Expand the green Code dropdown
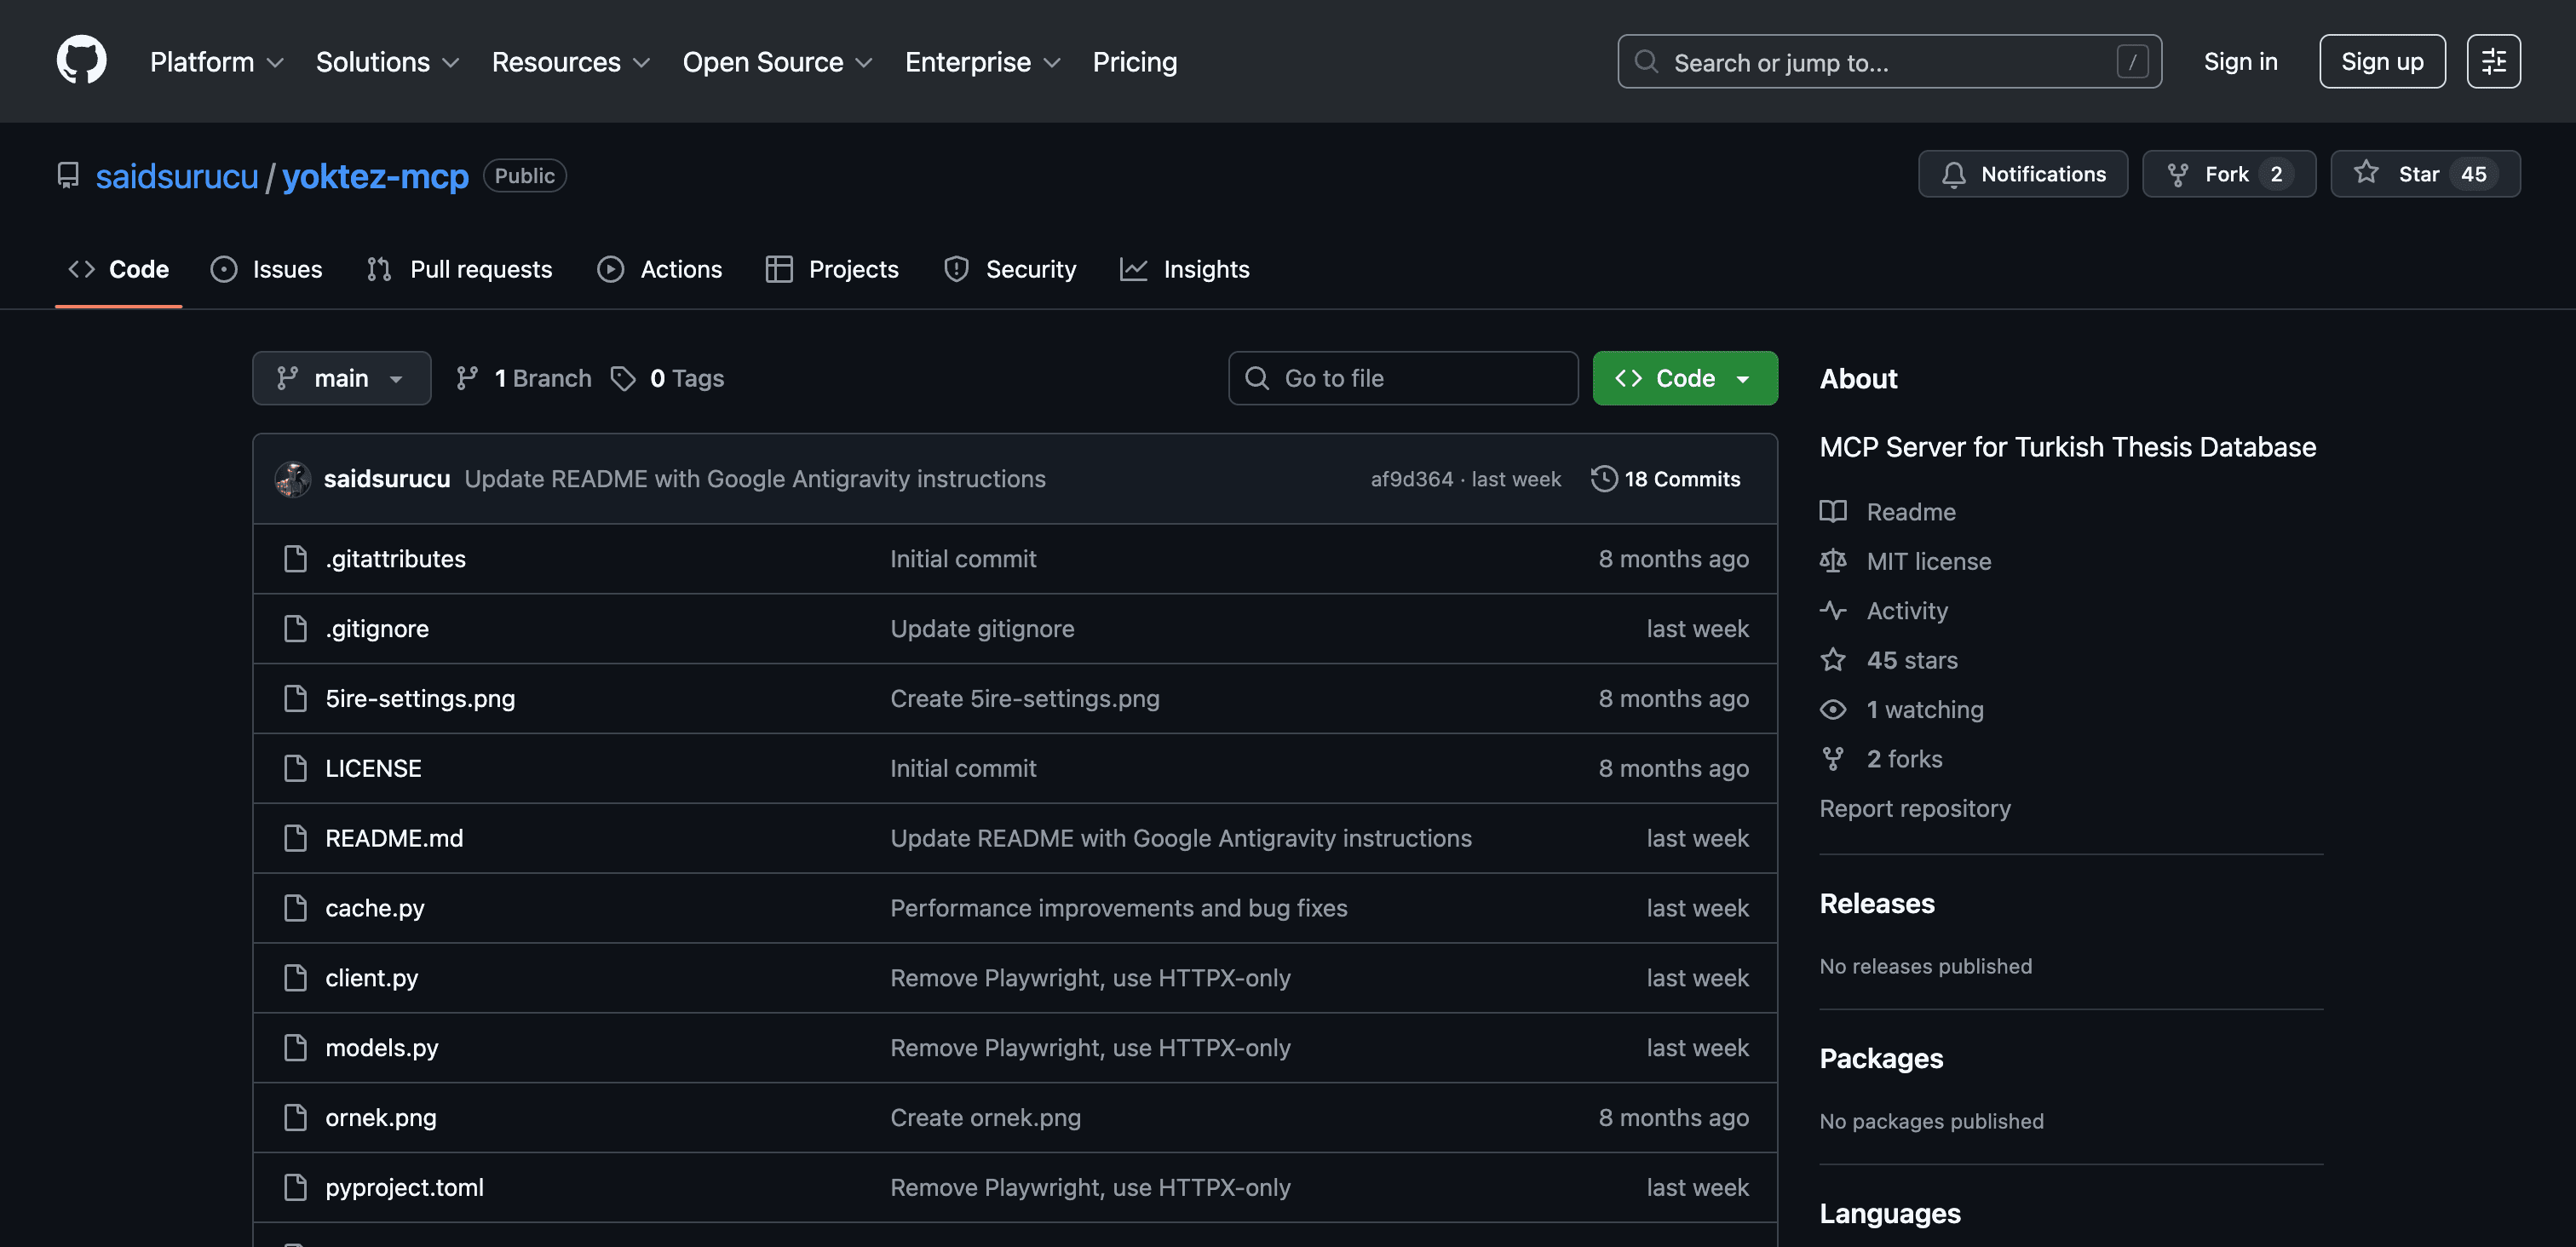Image resolution: width=2576 pixels, height=1247 pixels. pyautogui.click(x=1684, y=378)
